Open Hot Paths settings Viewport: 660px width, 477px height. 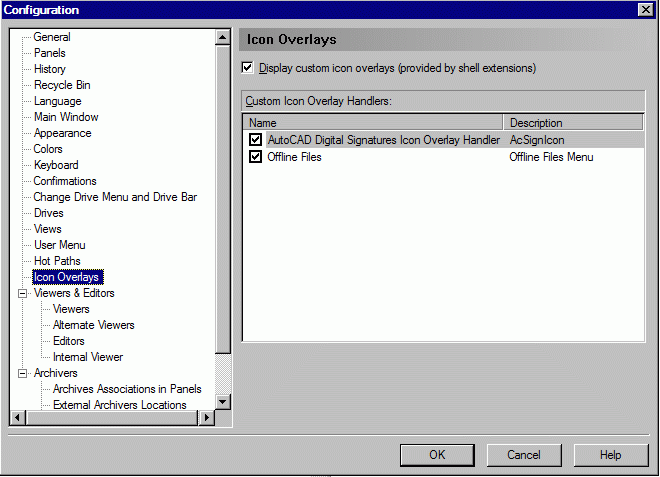[57, 261]
